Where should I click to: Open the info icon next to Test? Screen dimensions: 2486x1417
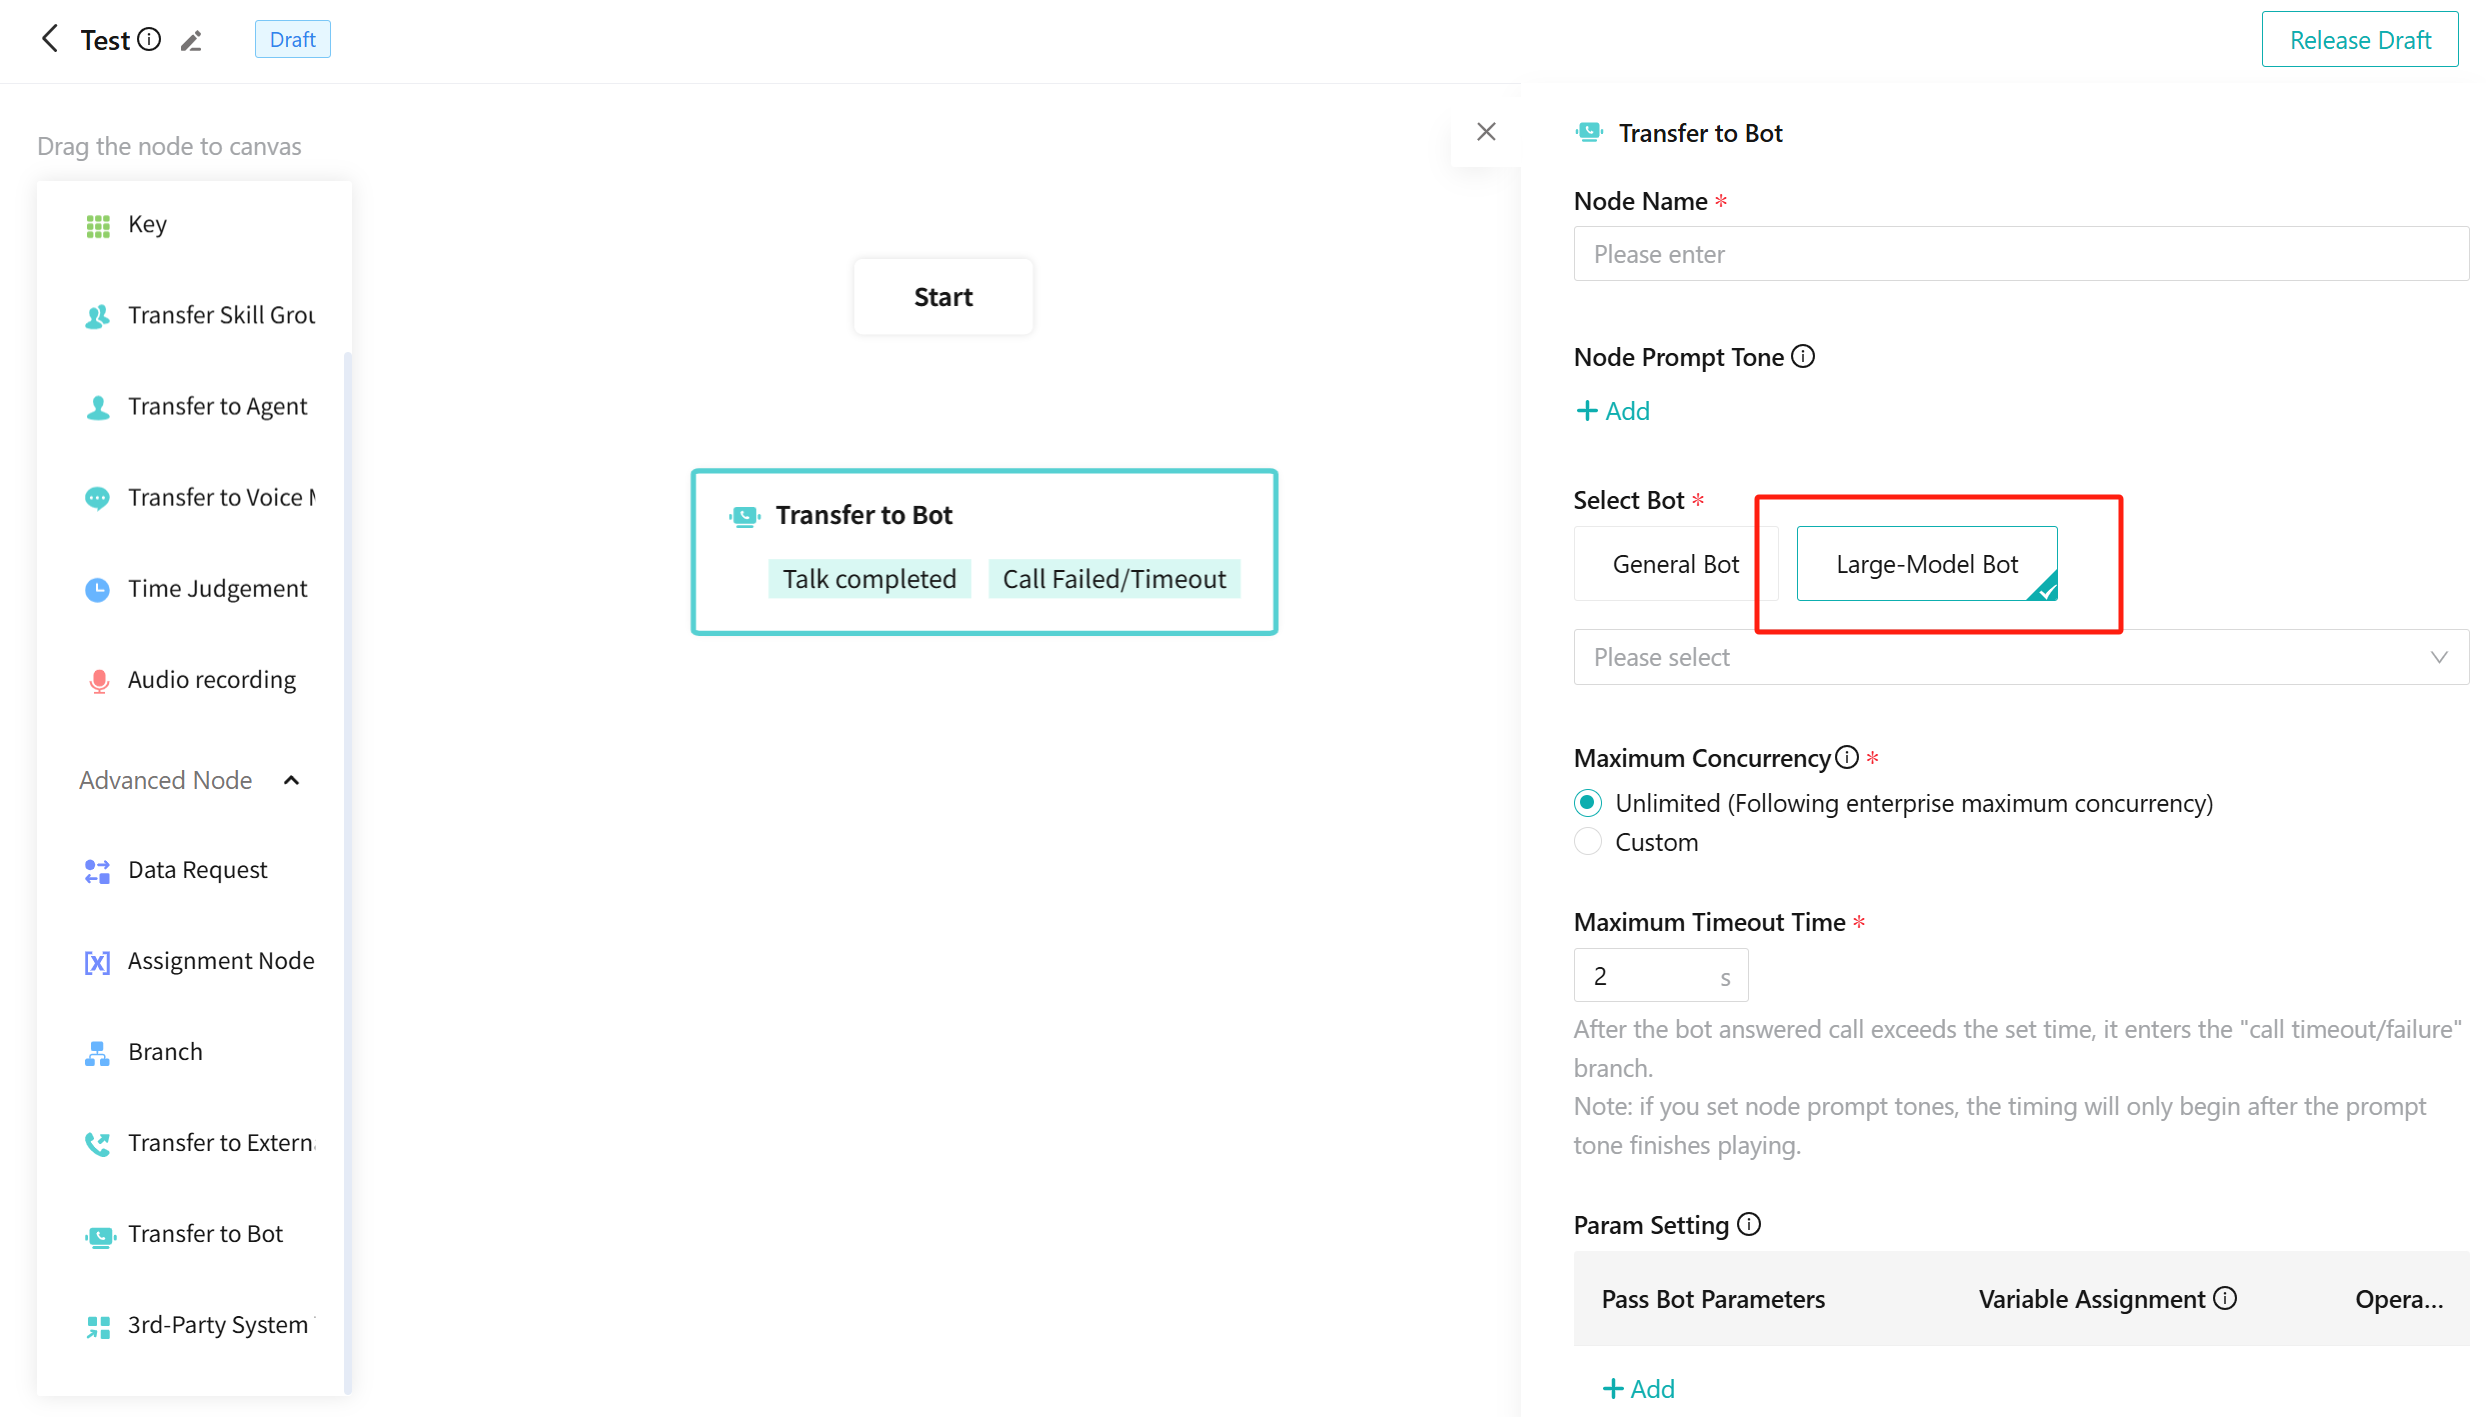pos(149,39)
